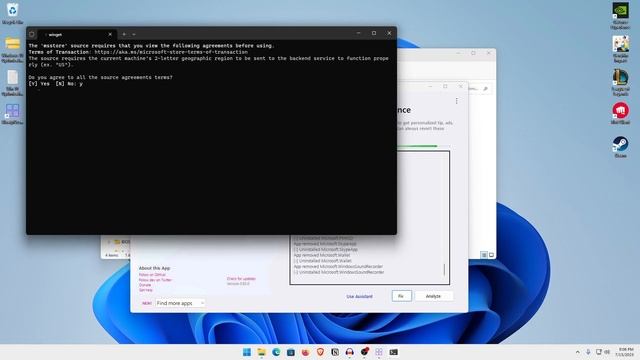Expand the tree item in the Explorer window
640x360 pixels.
point(109,242)
